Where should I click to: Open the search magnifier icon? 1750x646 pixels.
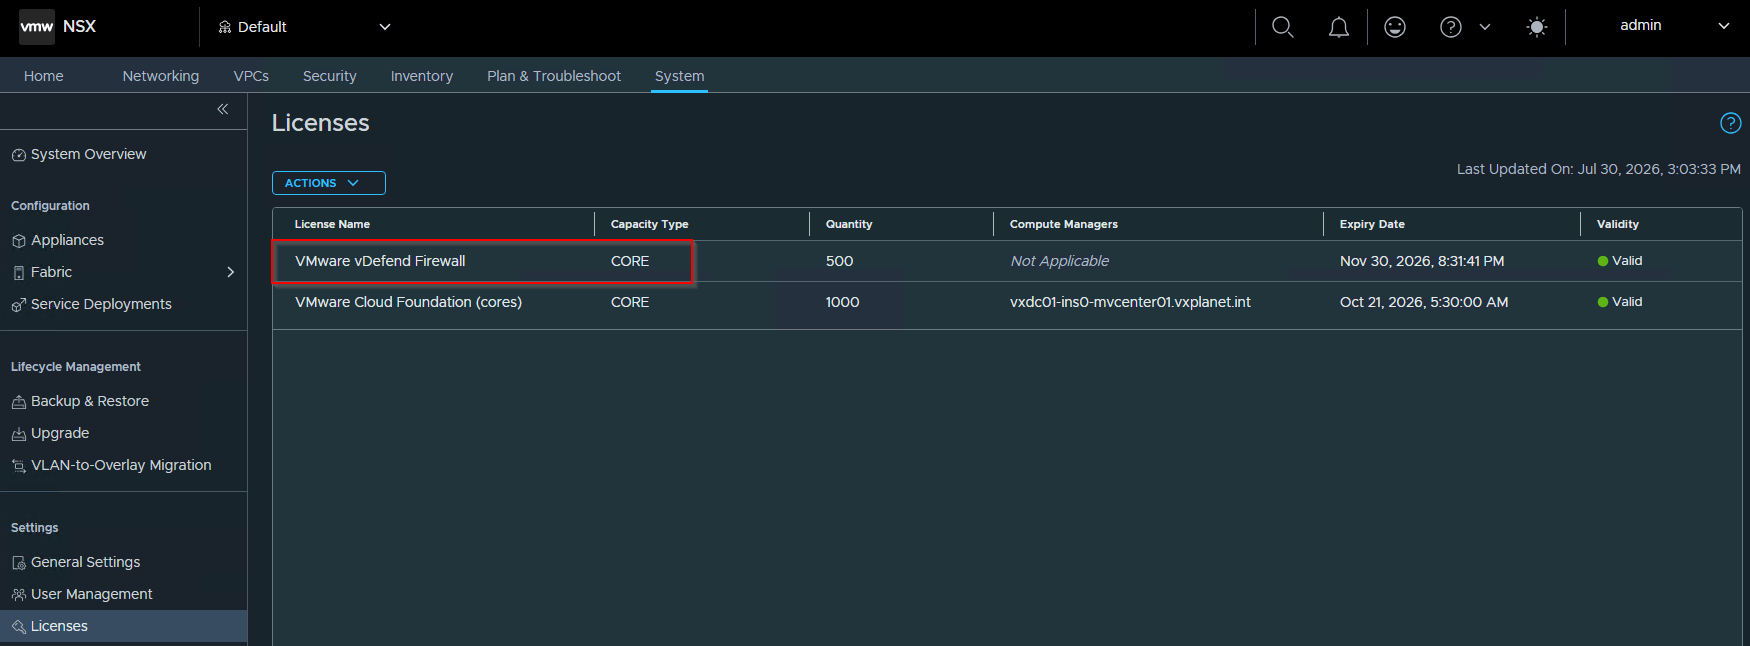coord(1283,27)
